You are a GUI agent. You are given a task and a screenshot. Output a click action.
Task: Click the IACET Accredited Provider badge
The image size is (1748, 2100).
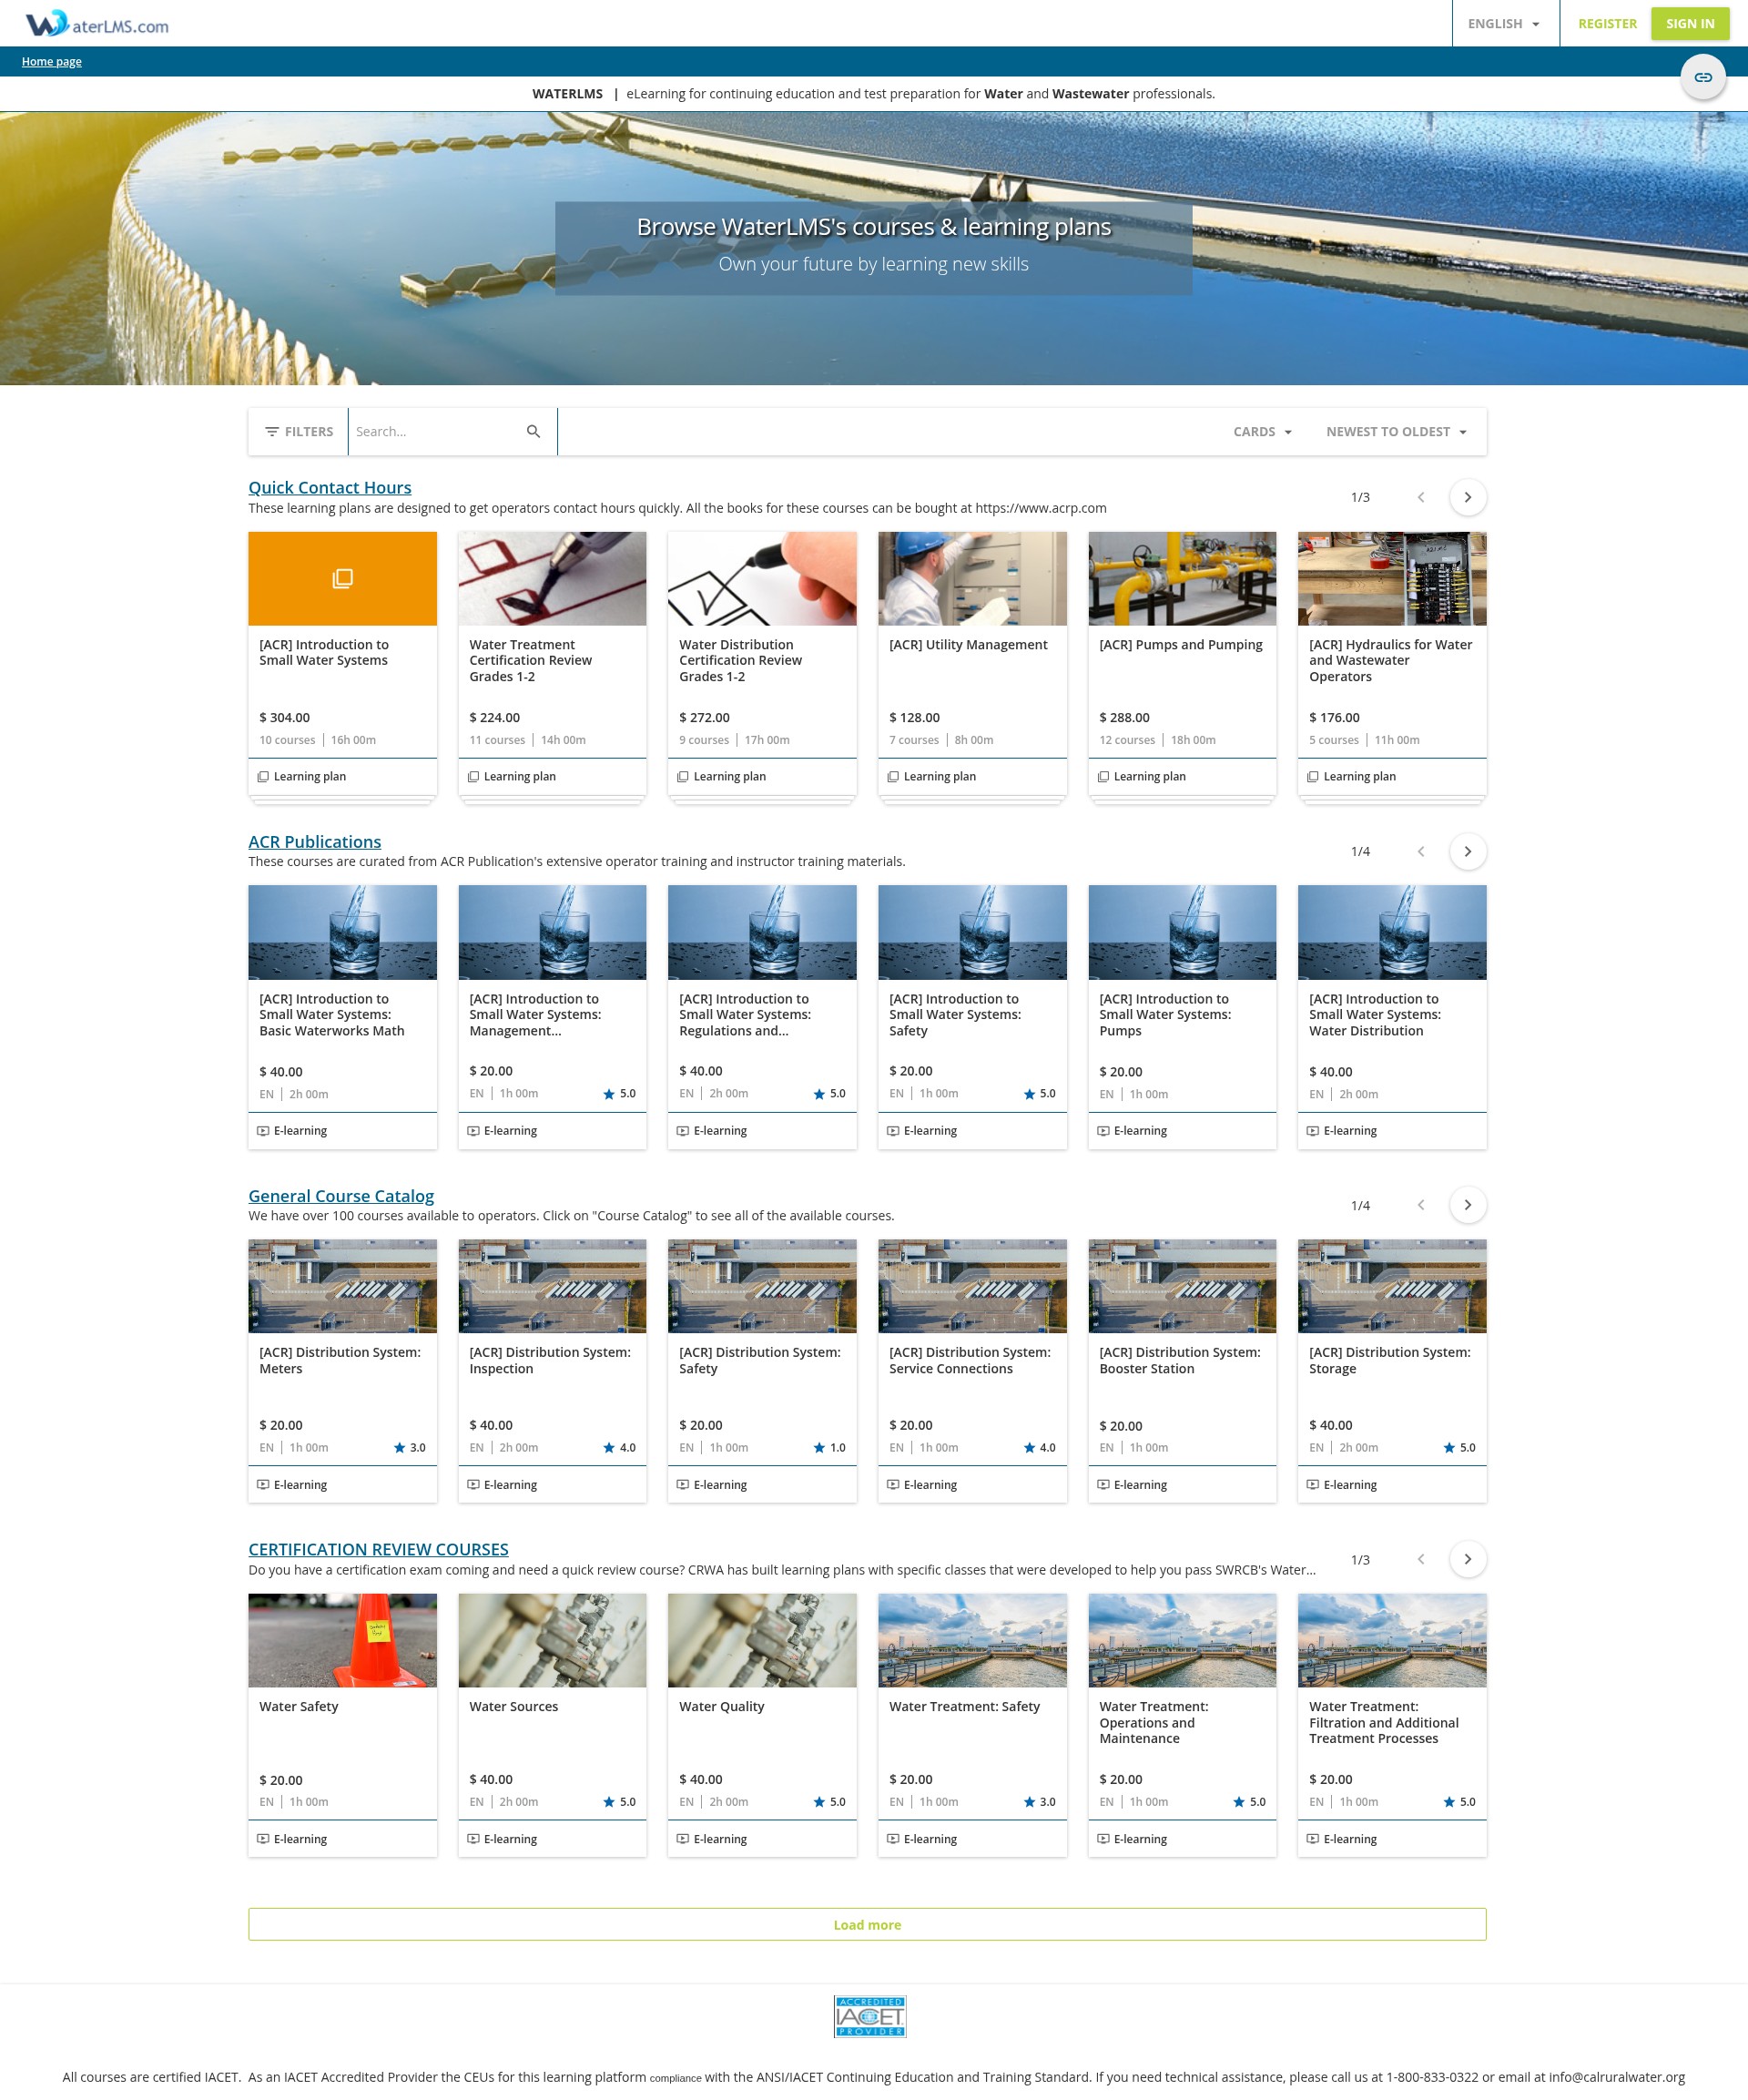pyautogui.click(x=870, y=2016)
